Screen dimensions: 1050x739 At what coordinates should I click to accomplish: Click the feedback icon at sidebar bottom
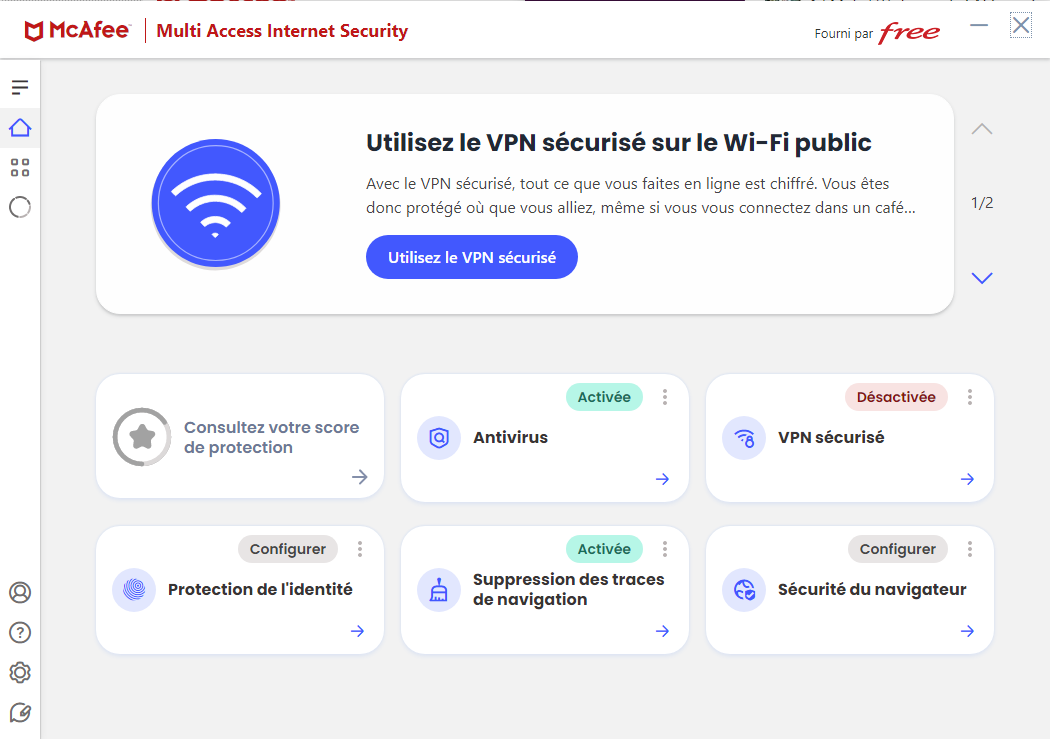coord(20,712)
